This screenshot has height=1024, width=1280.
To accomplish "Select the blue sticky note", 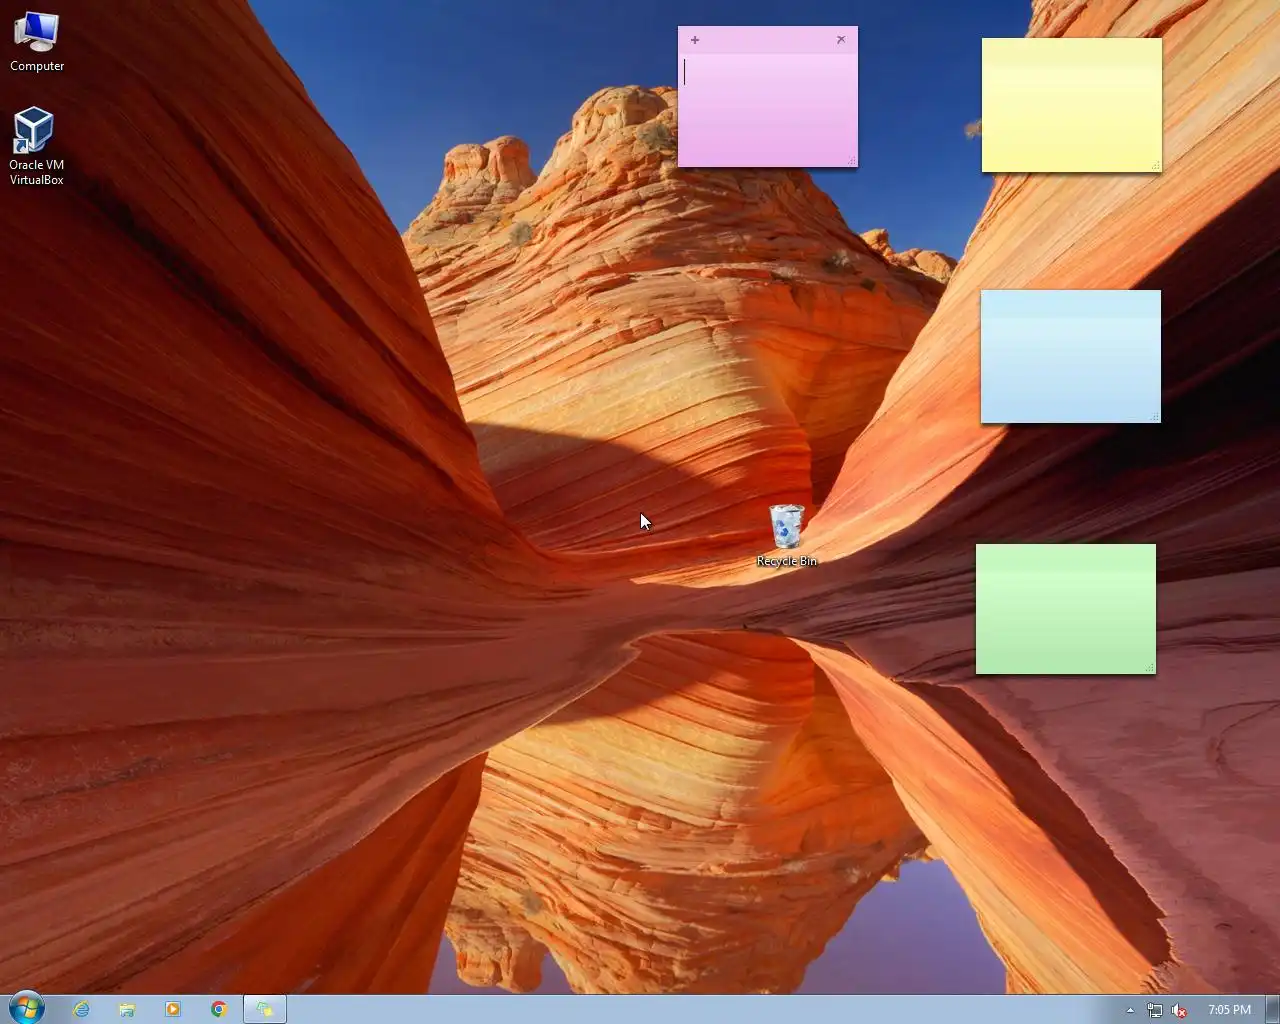I will pyautogui.click(x=1071, y=357).
